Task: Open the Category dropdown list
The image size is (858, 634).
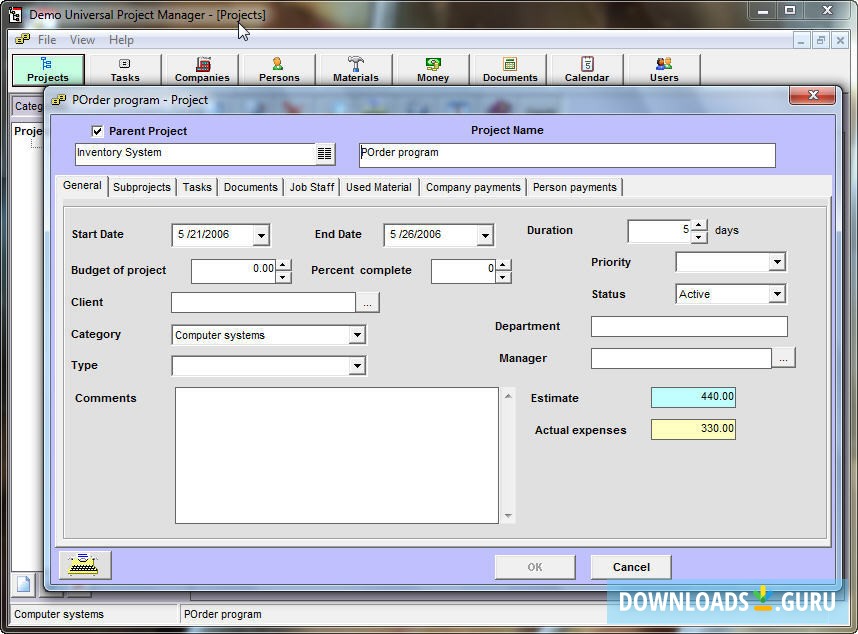Action: point(356,335)
